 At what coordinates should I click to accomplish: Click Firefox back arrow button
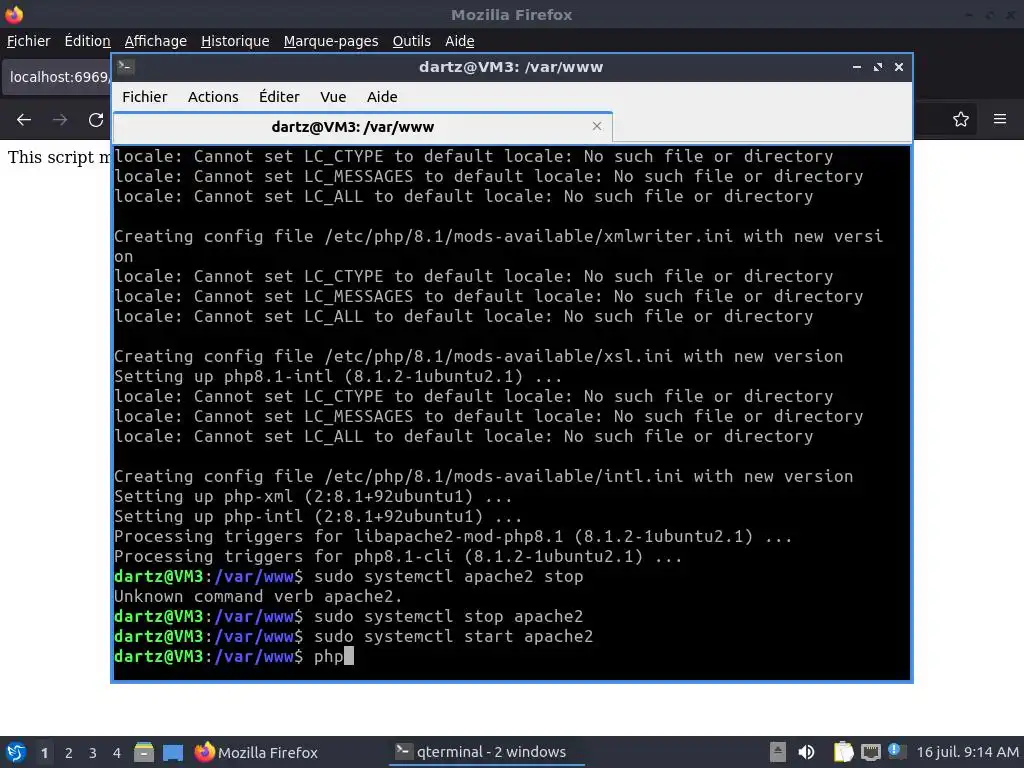[24, 120]
